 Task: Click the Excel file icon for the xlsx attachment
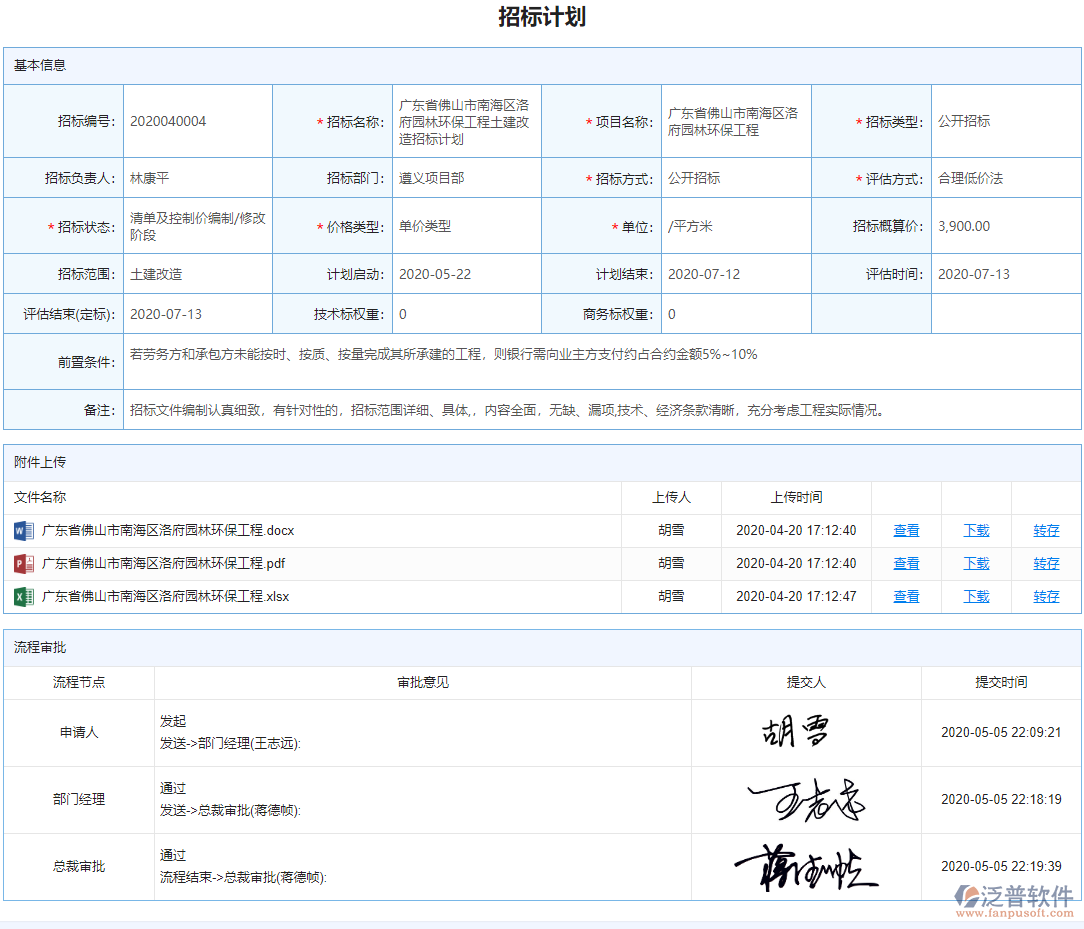(23, 596)
